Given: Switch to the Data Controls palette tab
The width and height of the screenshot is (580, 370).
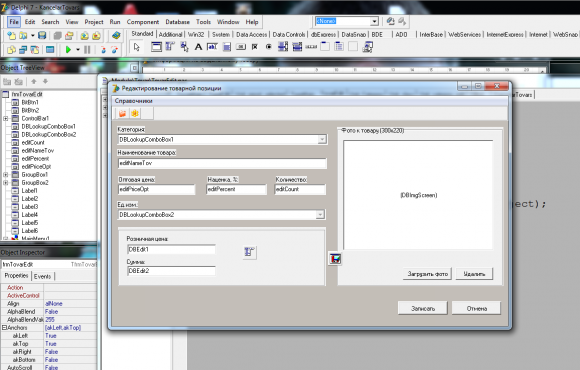Looking at the screenshot, I should coord(289,34).
